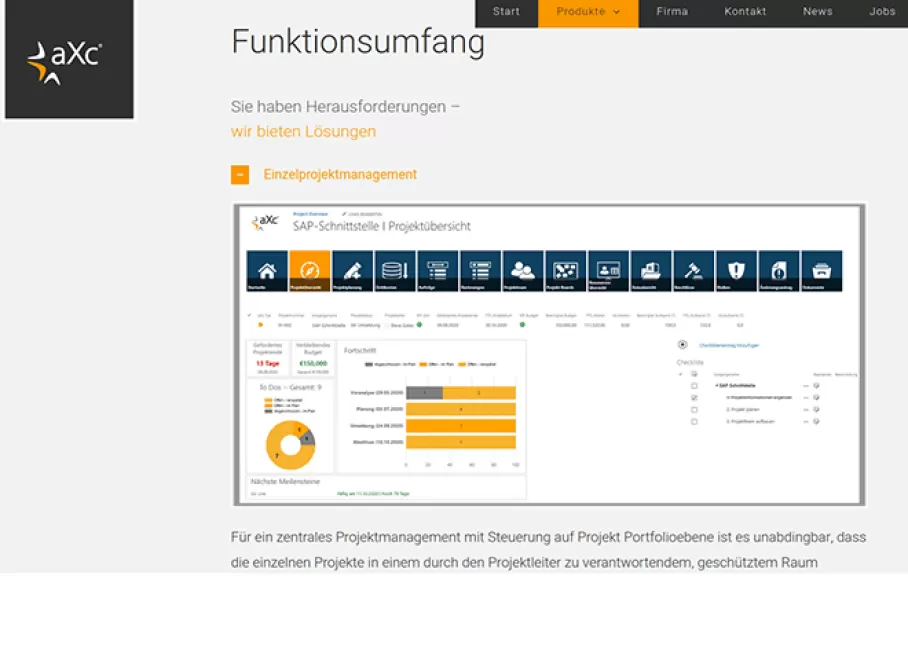The height and width of the screenshot is (660, 908).
Task: Click the aXc logo in the header
Action: click(69, 60)
